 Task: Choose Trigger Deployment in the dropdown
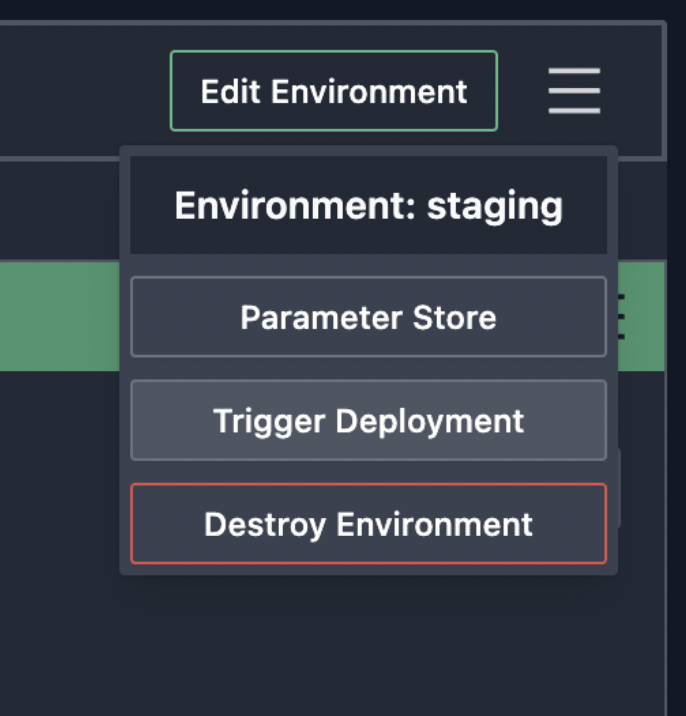click(x=368, y=420)
